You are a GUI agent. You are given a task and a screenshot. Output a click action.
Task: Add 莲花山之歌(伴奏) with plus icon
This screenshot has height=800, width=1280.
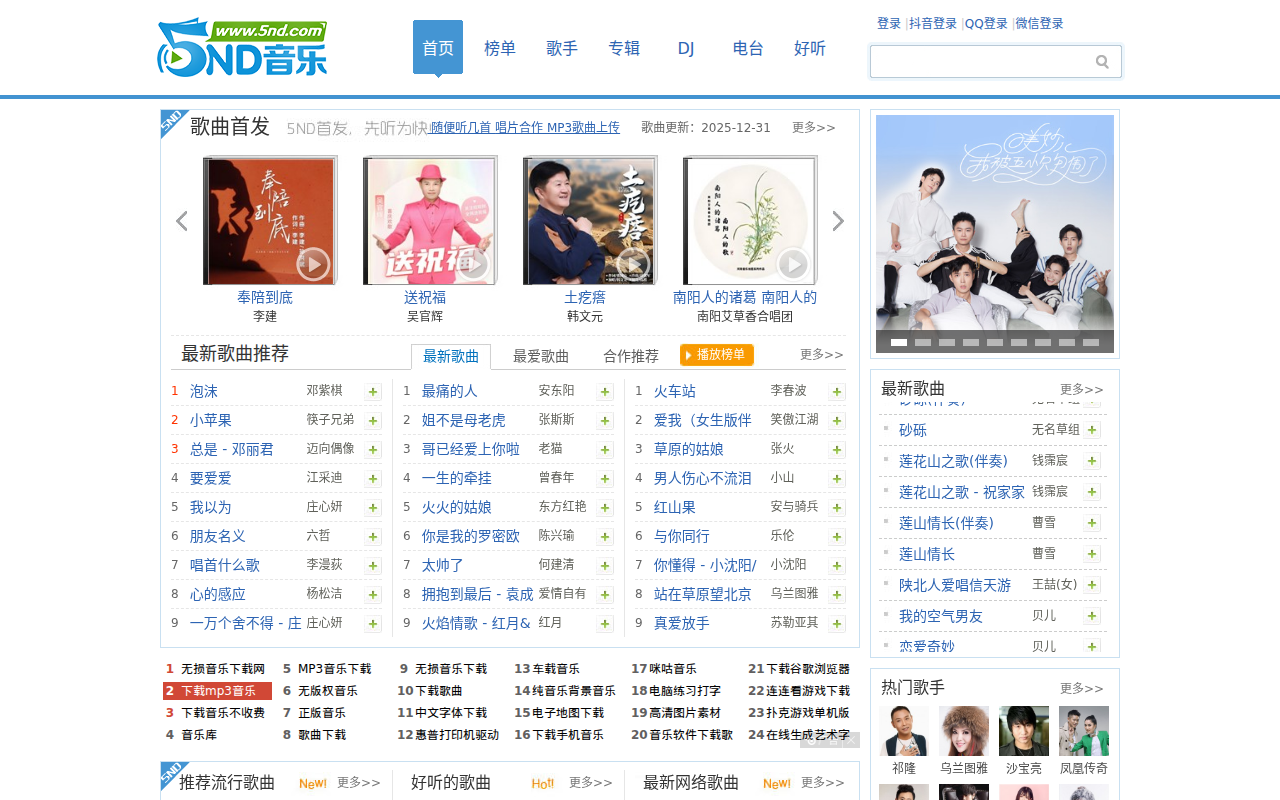coord(1091,460)
